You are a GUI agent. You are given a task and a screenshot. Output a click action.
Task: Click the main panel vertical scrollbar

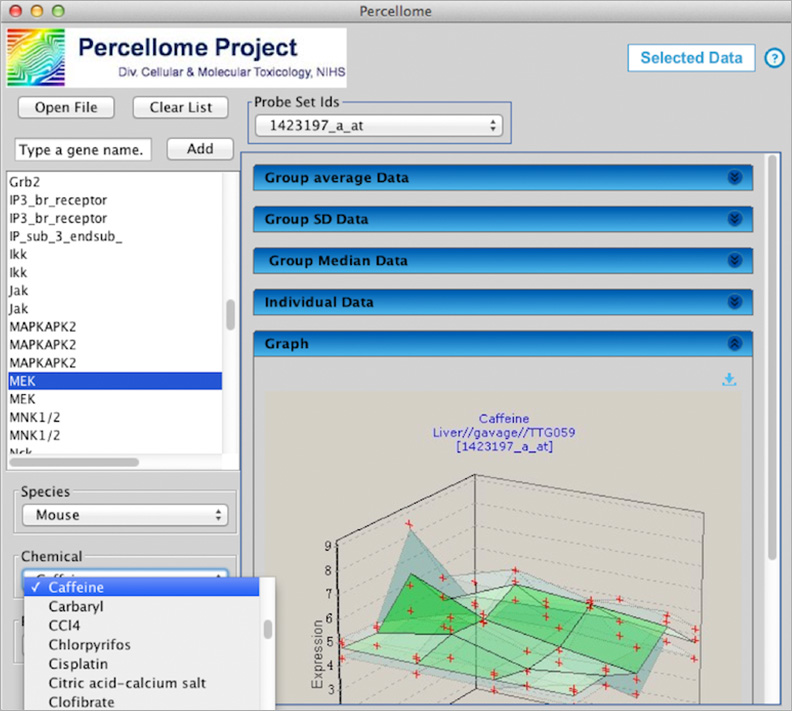tap(772, 357)
